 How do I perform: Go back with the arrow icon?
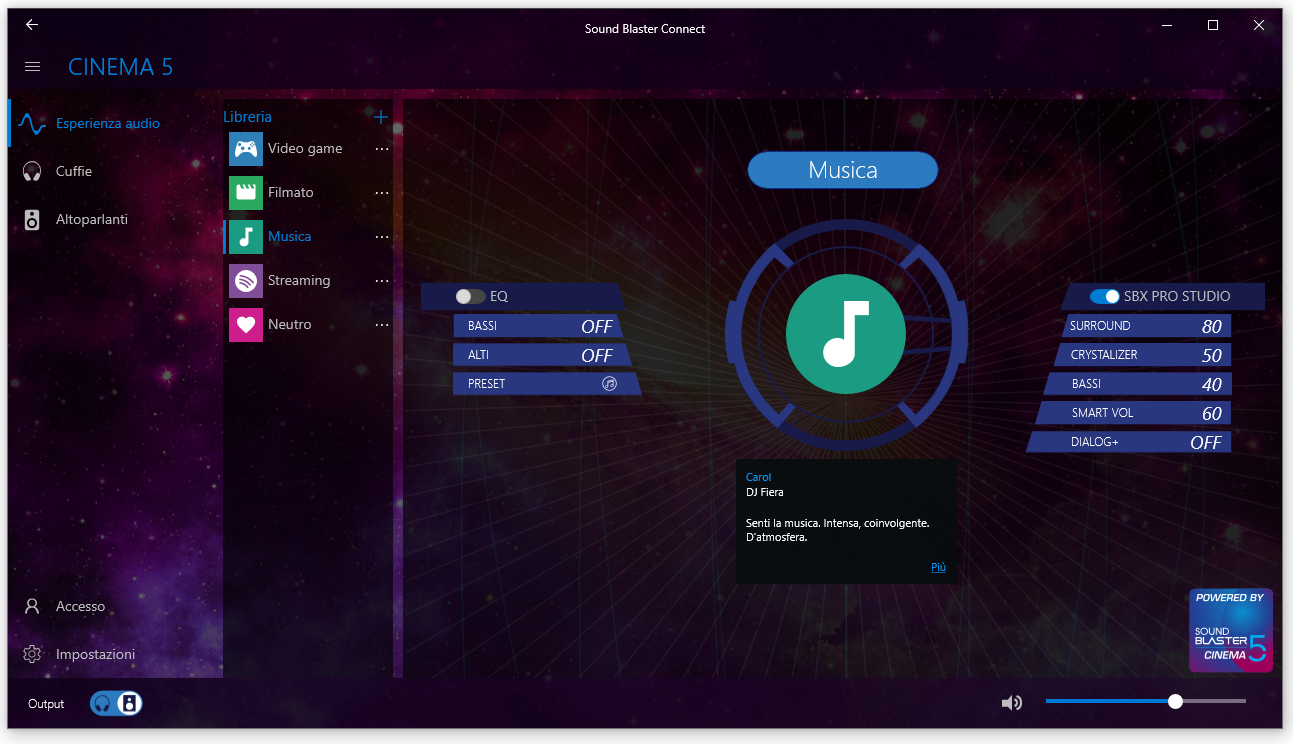click(32, 25)
